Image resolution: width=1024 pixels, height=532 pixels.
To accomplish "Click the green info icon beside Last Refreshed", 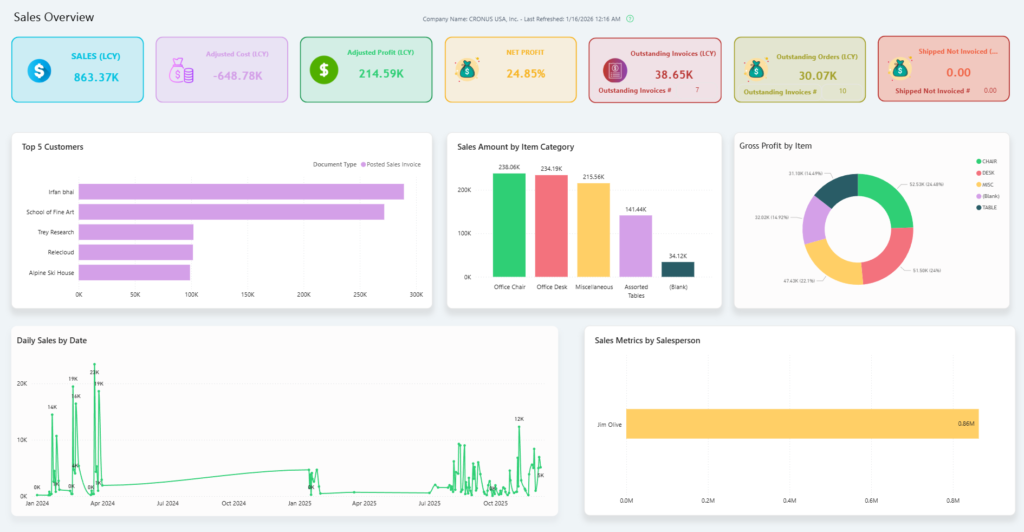I will click(x=630, y=19).
